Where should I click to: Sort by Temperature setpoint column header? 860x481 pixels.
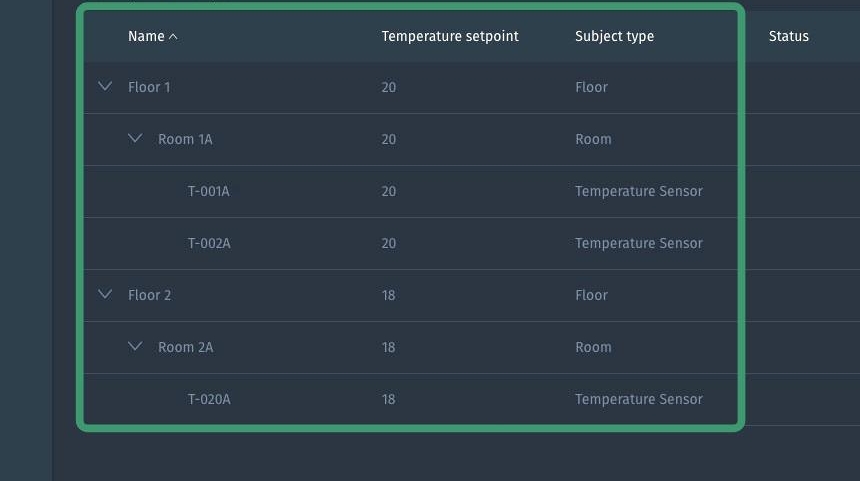(x=450, y=37)
